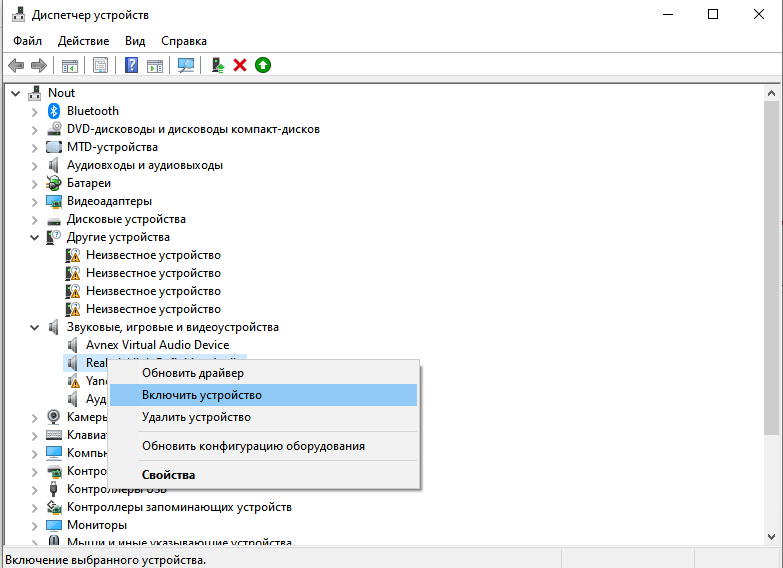Click the Forward arrow toolbar icon
The image size is (783, 568).
38,65
